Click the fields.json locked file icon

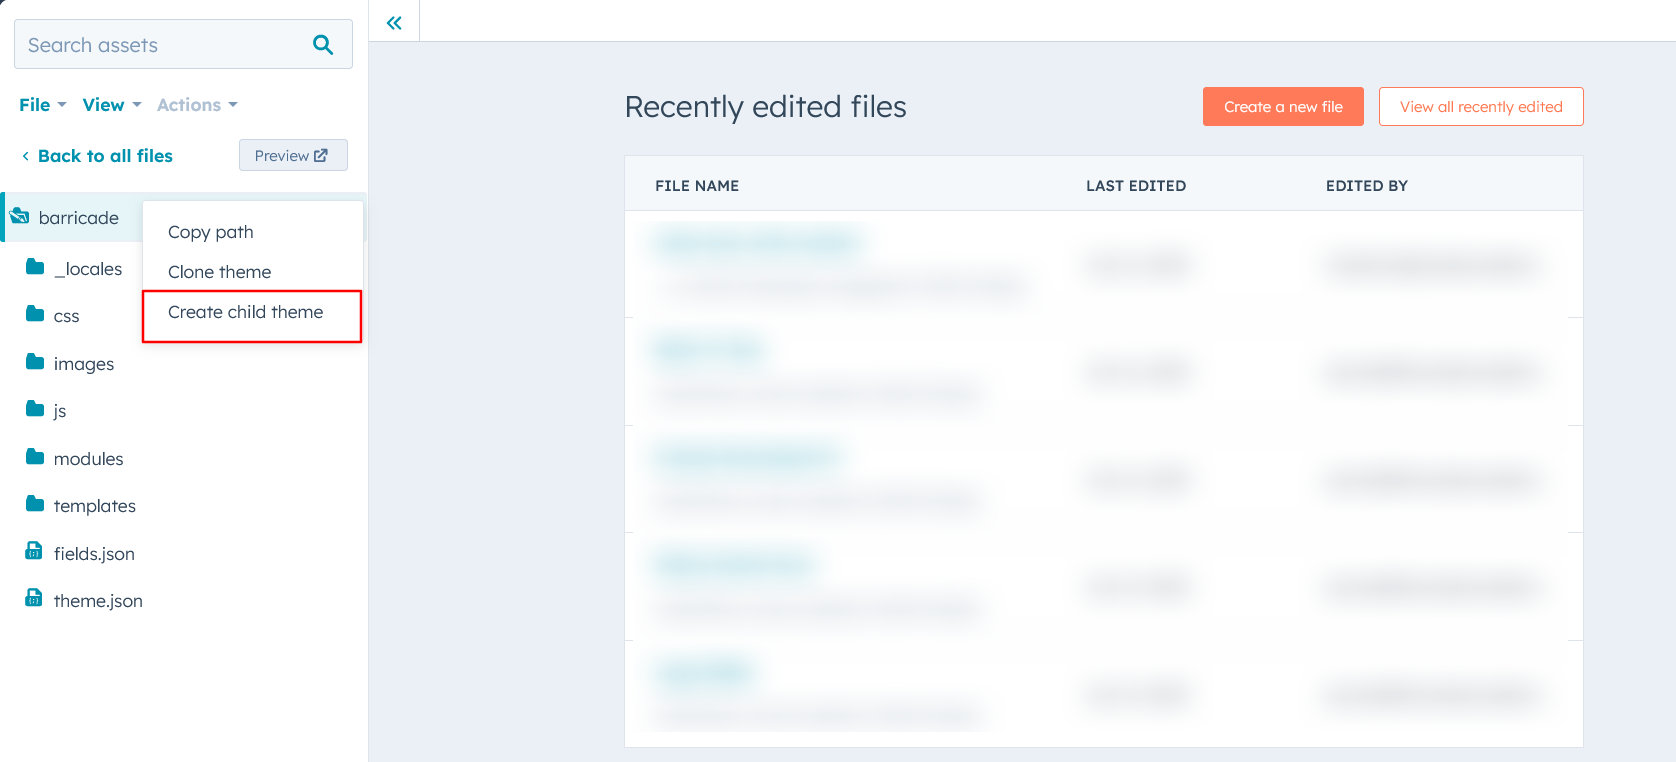pos(33,552)
